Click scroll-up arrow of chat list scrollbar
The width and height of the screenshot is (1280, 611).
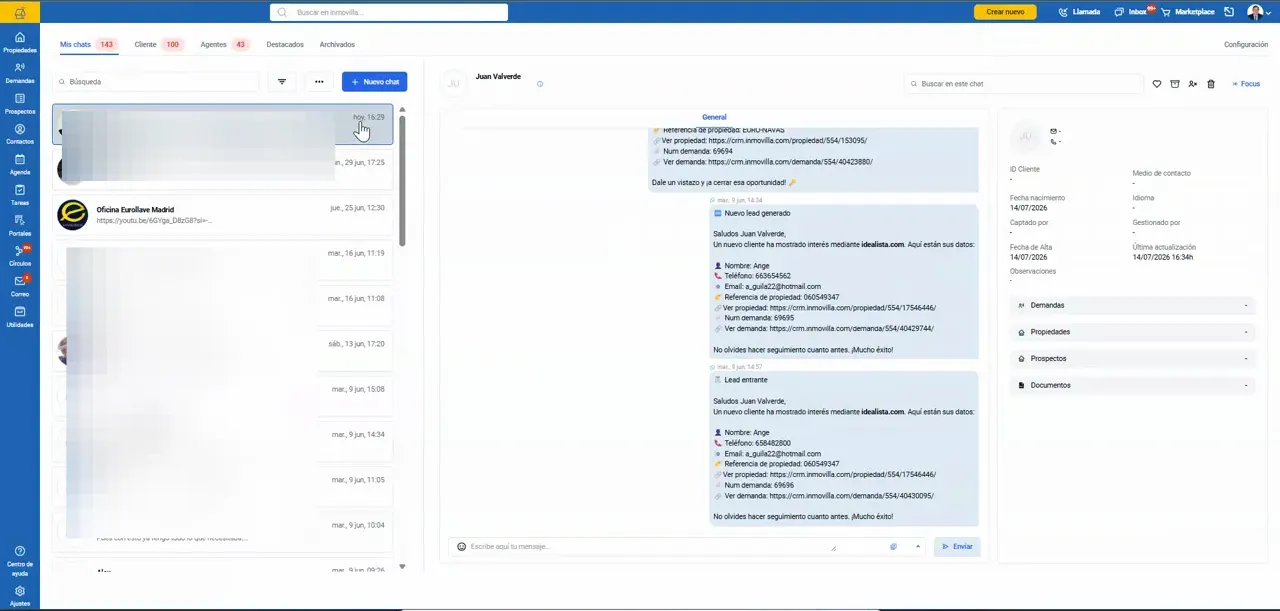click(402, 109)
